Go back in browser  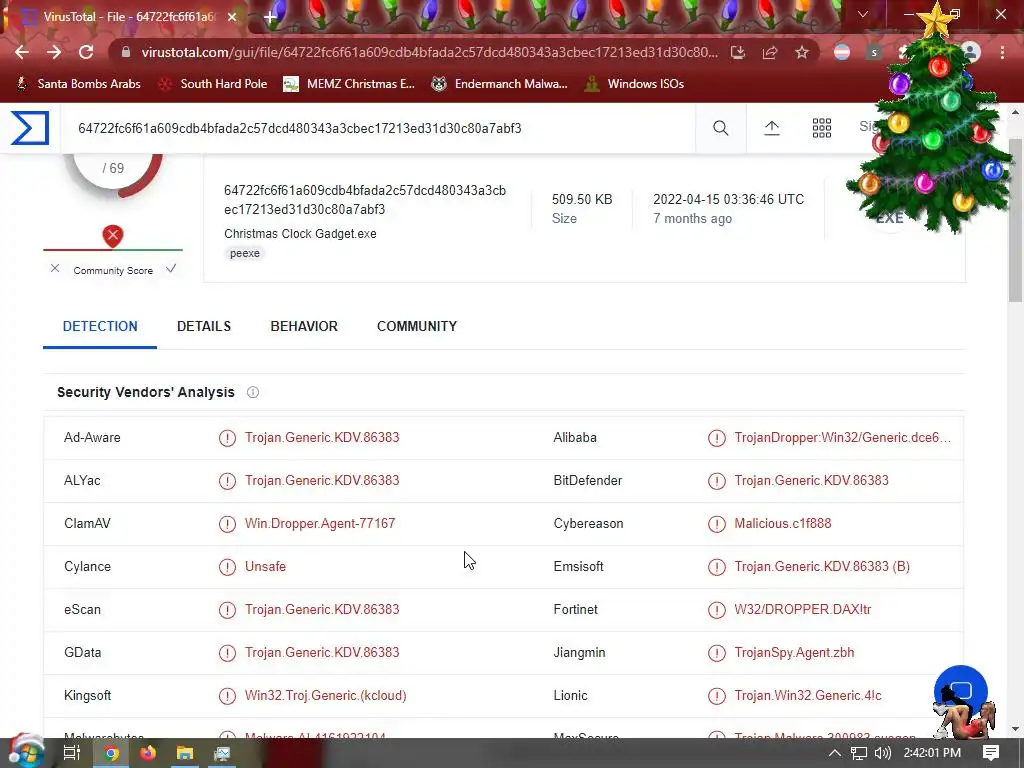click(22, 52)
